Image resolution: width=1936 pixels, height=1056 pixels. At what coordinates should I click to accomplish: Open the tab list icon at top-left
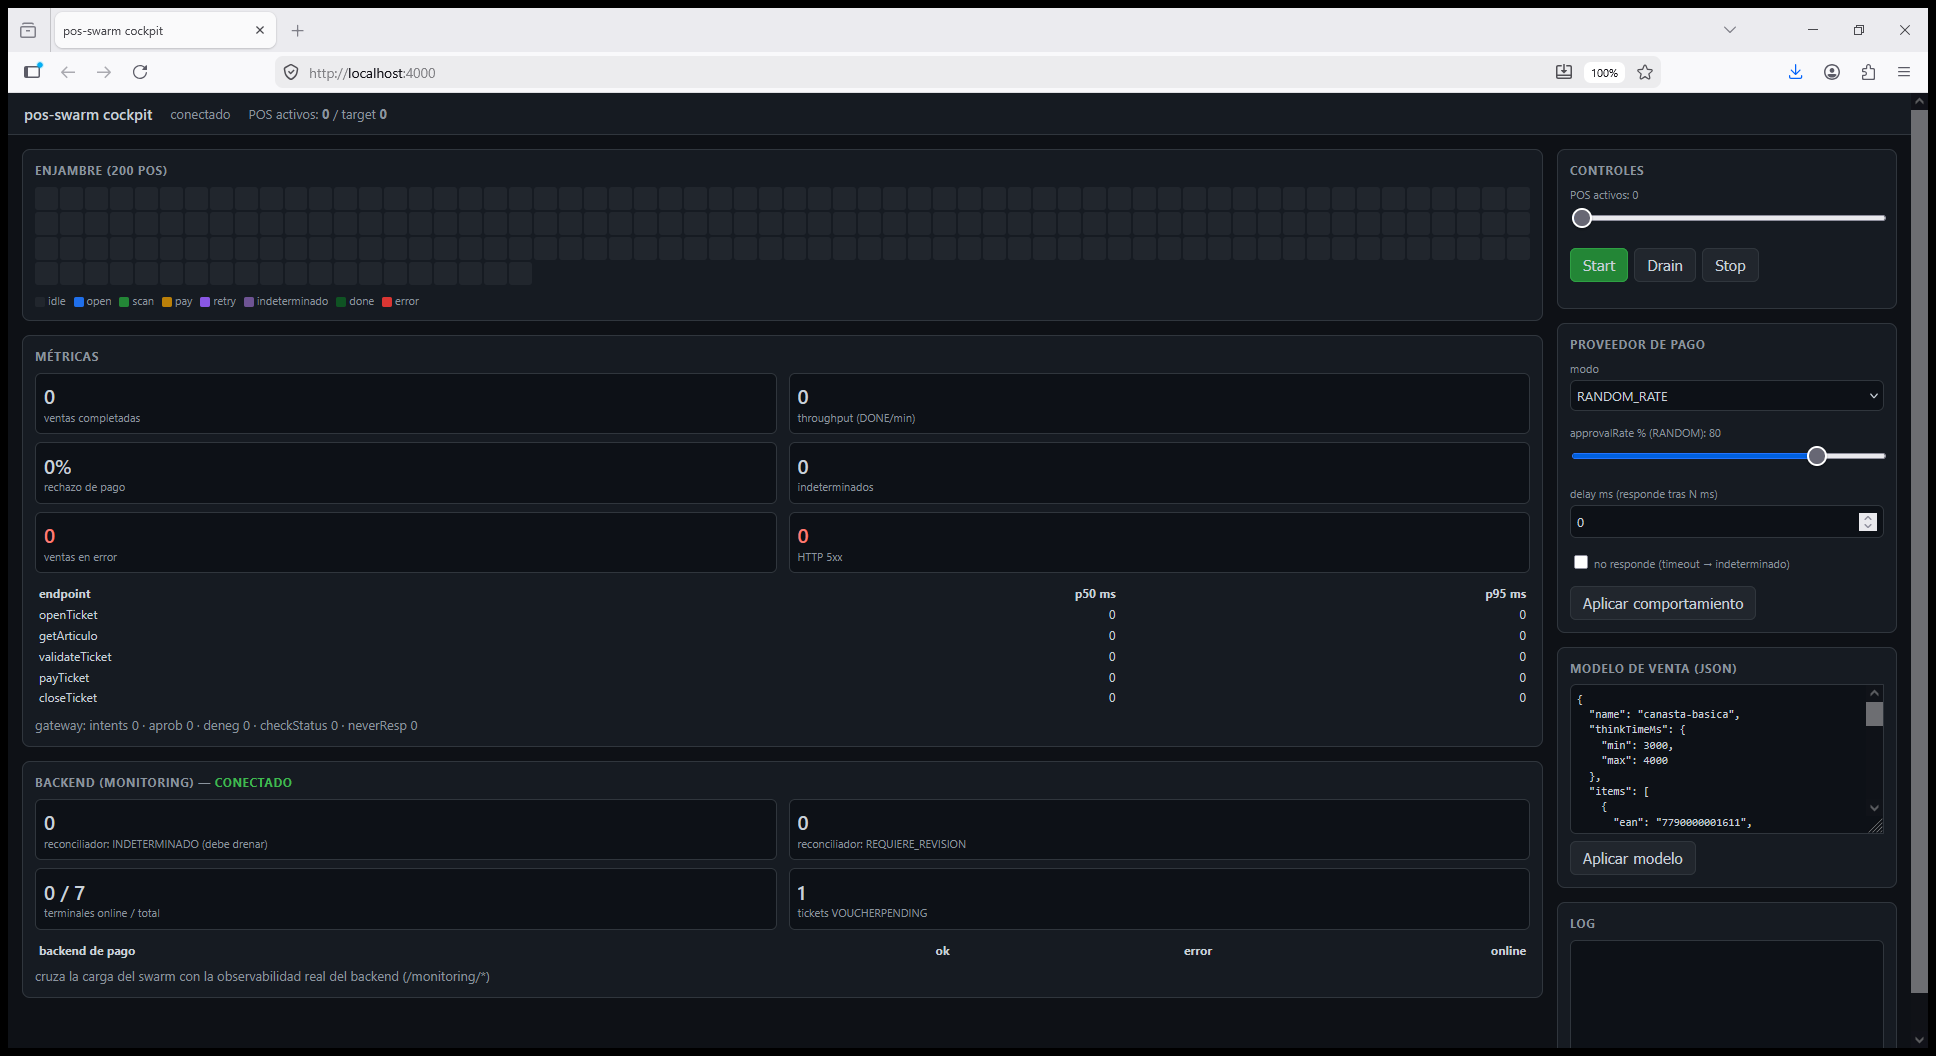click(x=28, y=30)
